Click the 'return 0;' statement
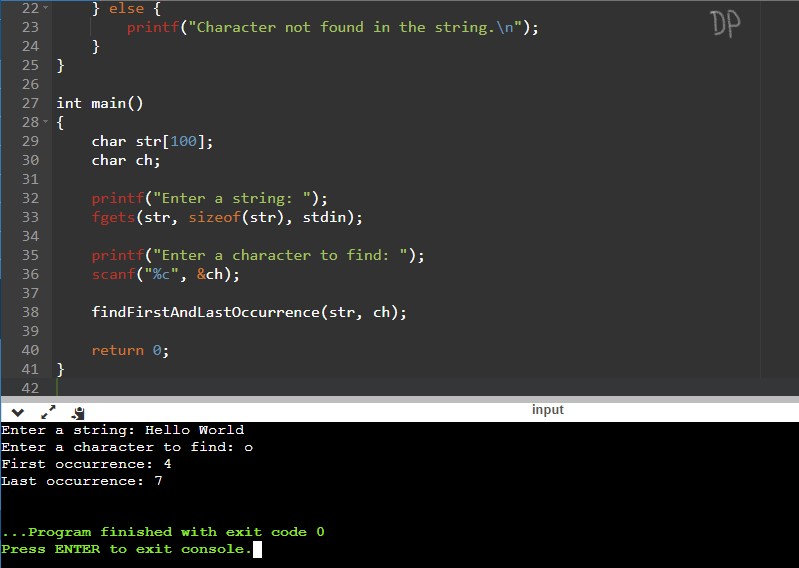This screenshot has height=568, width=799. [130, 350]
